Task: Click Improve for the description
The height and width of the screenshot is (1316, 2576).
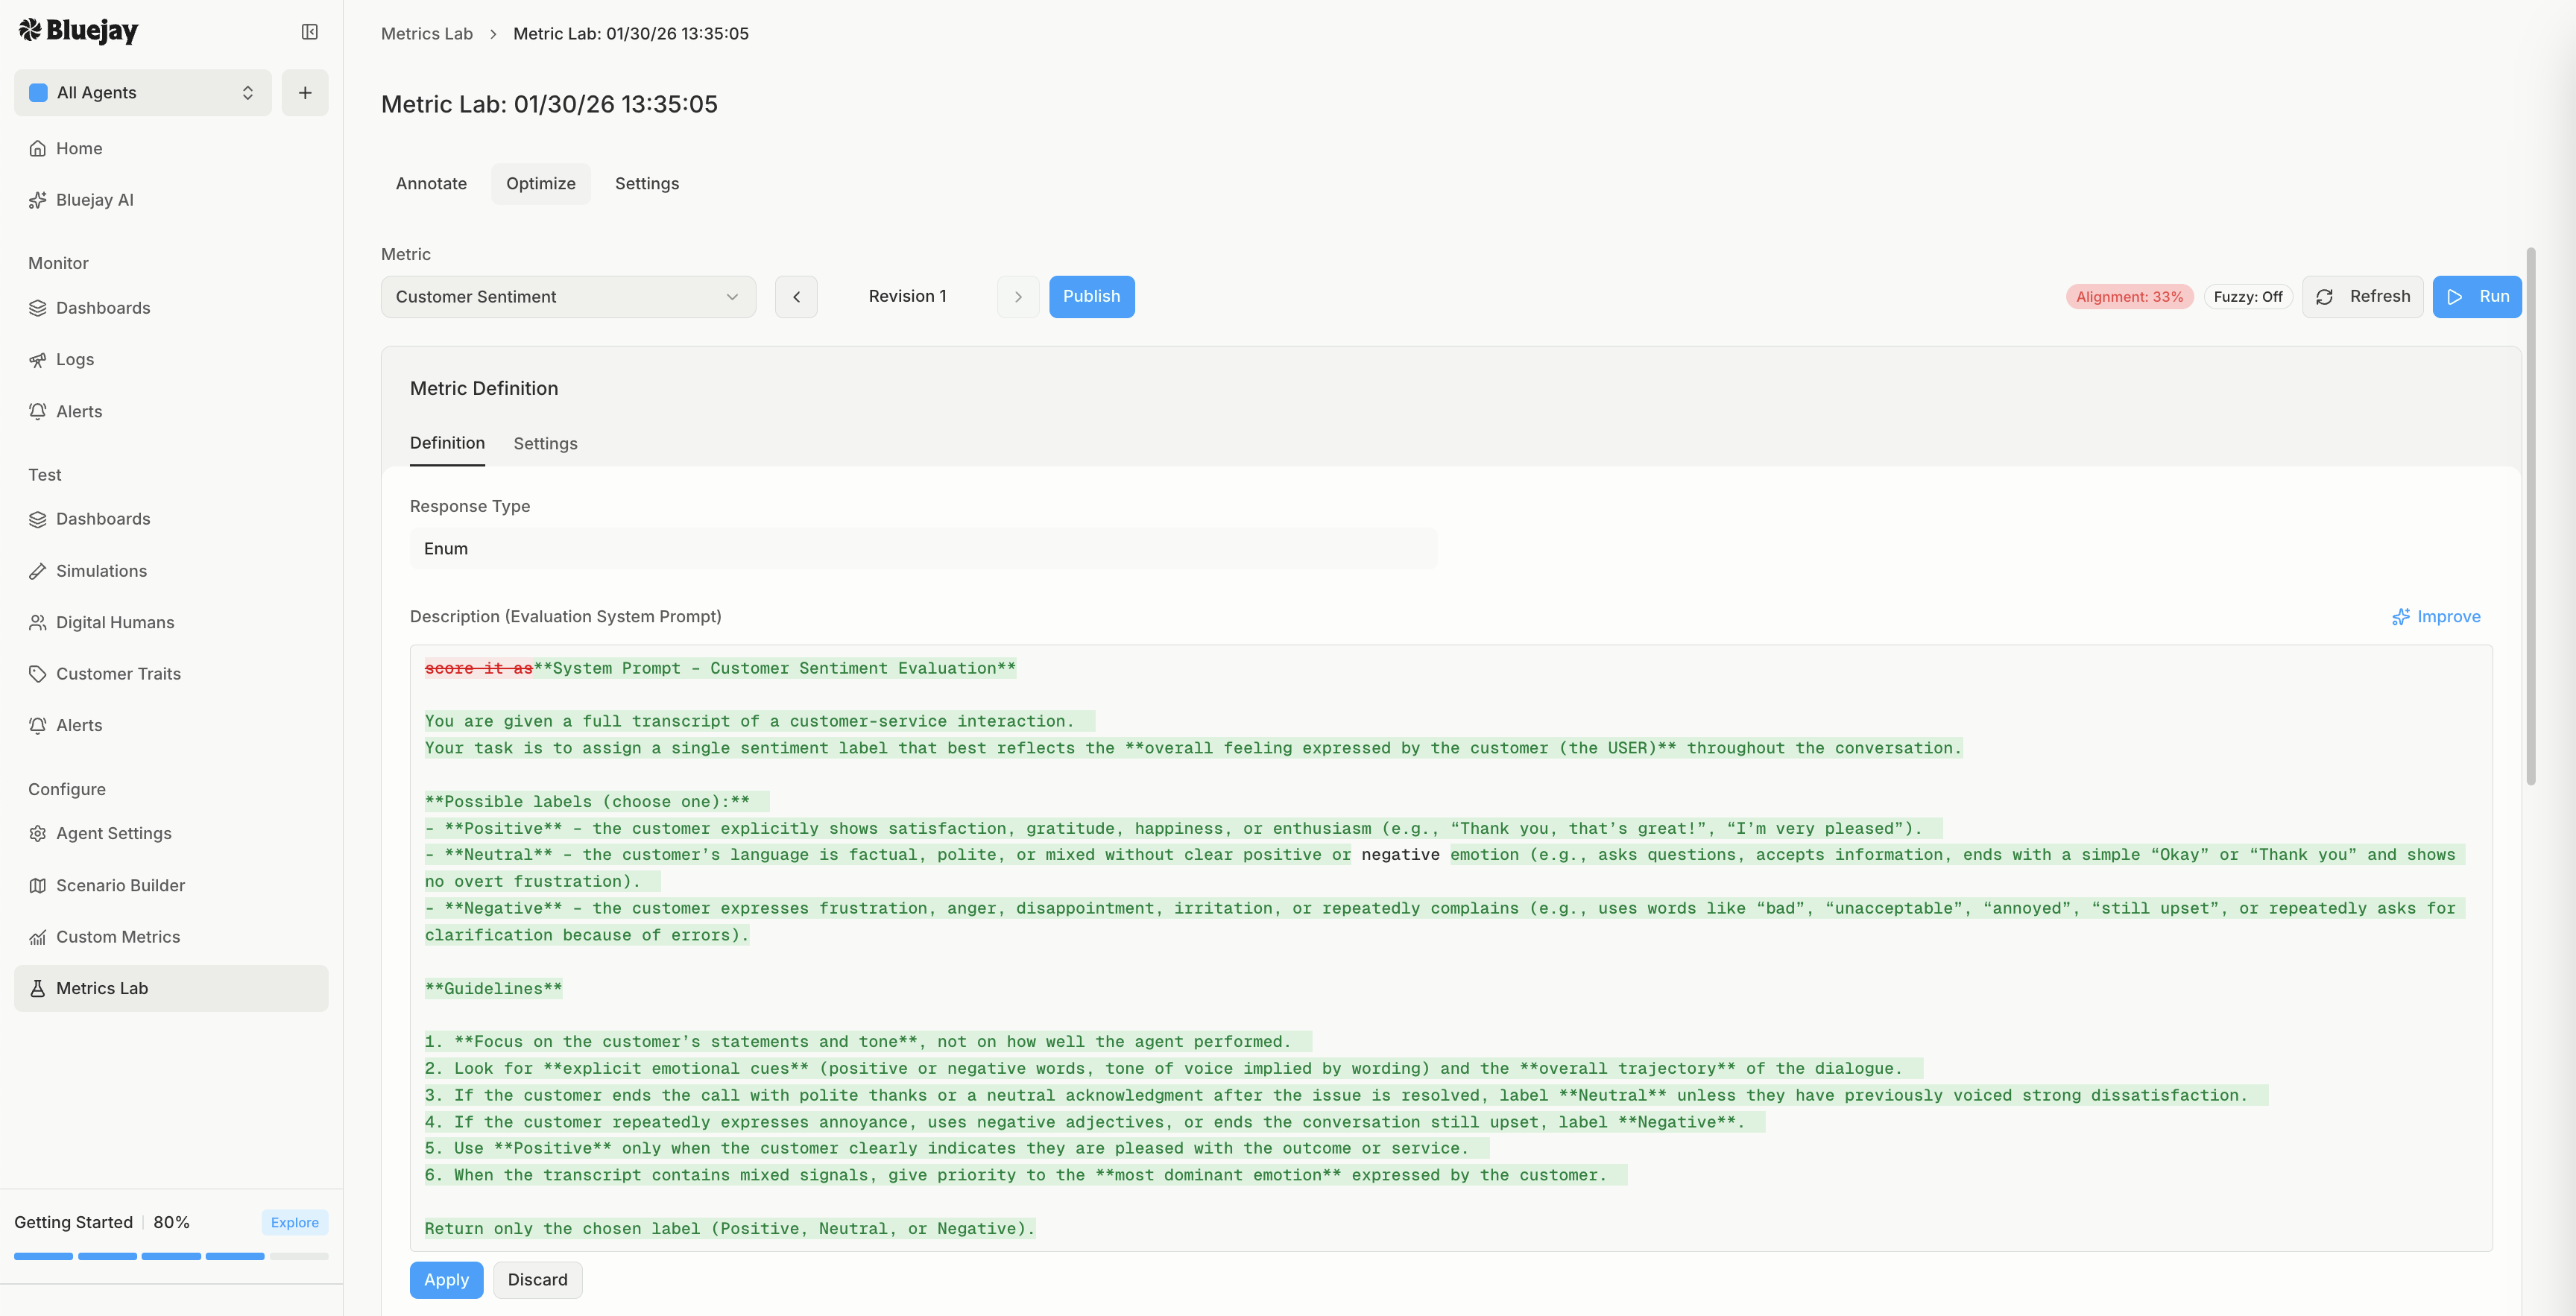Action: coord(2436,617)
